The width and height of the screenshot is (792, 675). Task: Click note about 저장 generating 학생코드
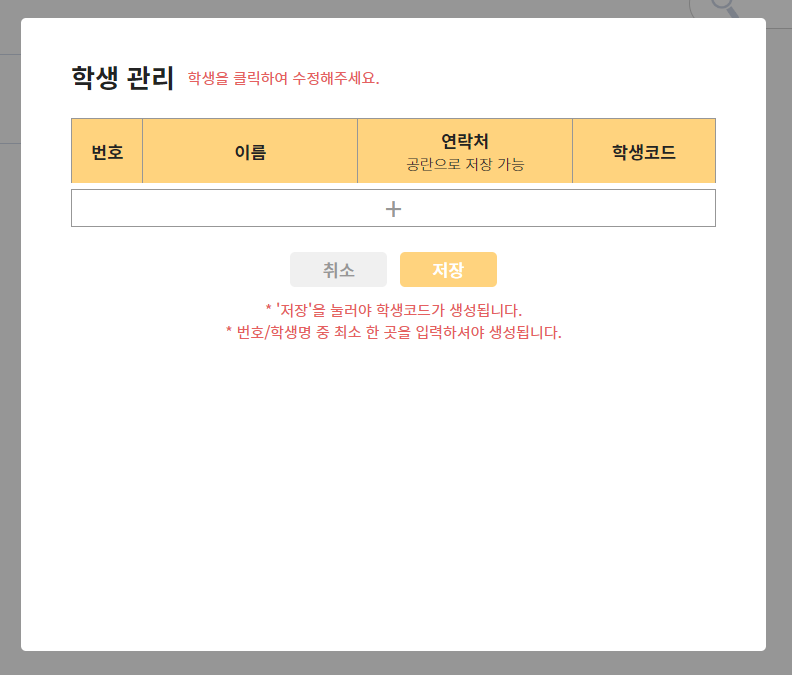[x=394, y=310]
